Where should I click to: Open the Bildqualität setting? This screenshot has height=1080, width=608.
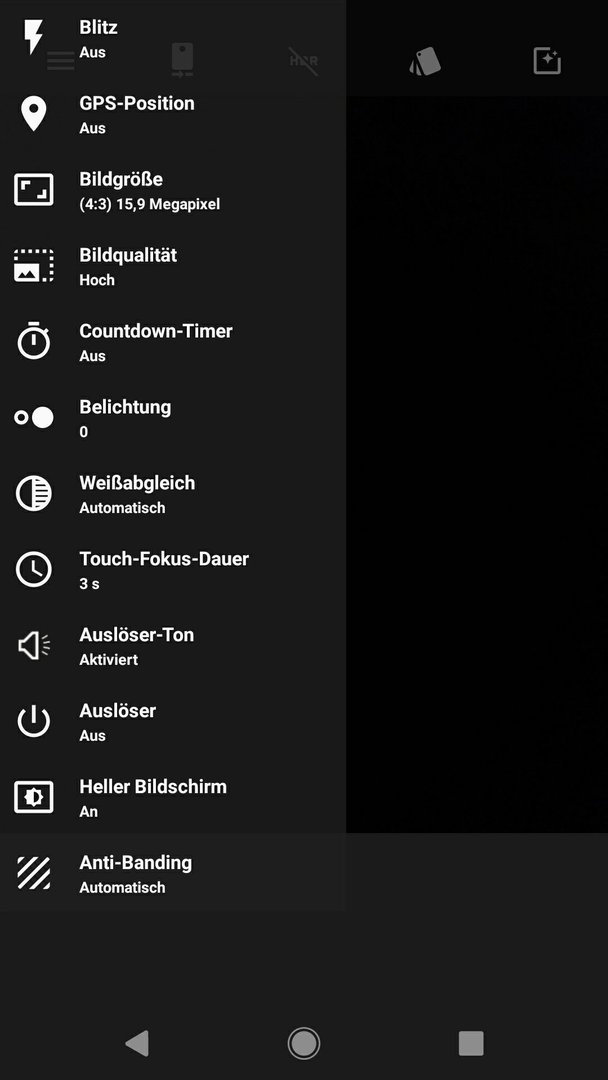tap(173, 266)
